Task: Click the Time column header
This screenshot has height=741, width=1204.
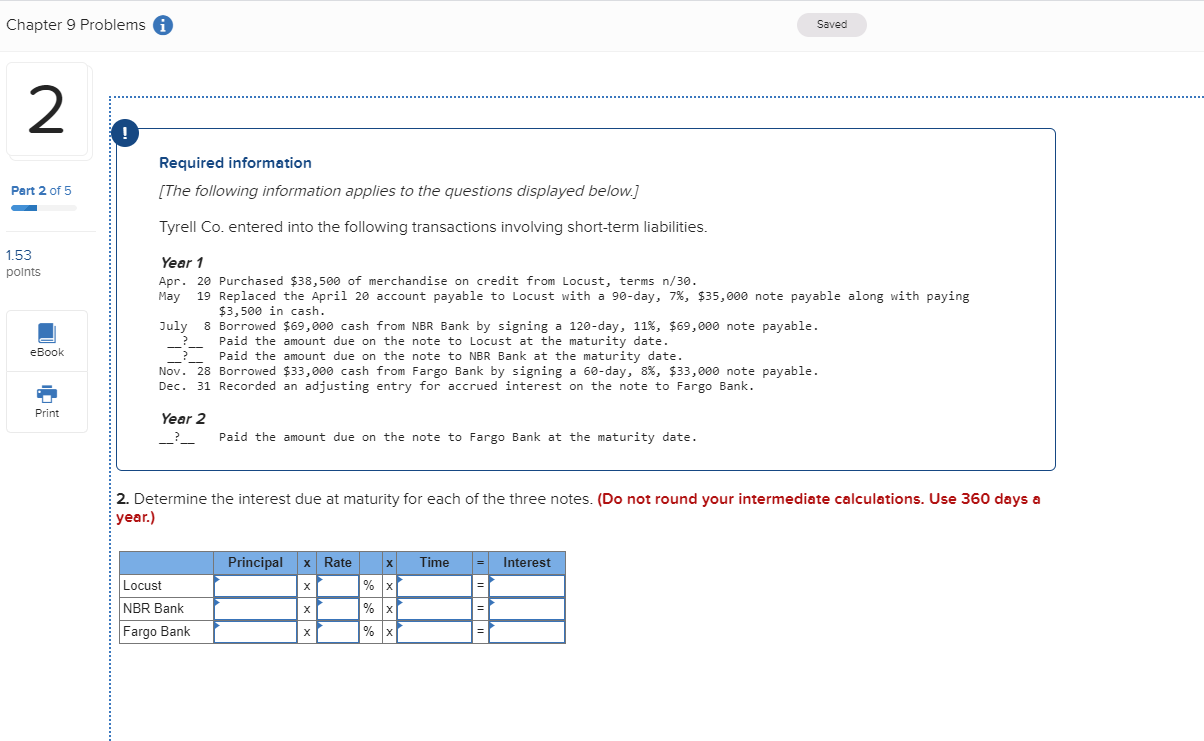Action: coord(434,563)
